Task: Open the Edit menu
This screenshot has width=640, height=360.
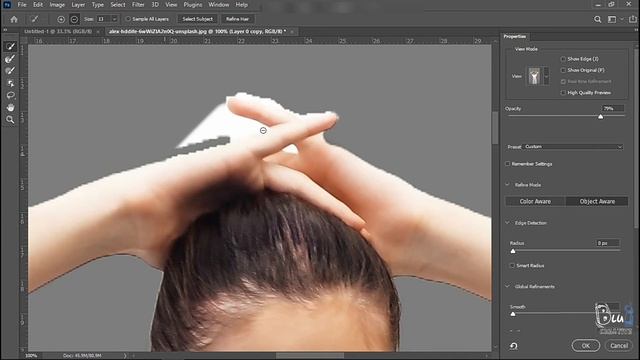Action: (38, 5)
